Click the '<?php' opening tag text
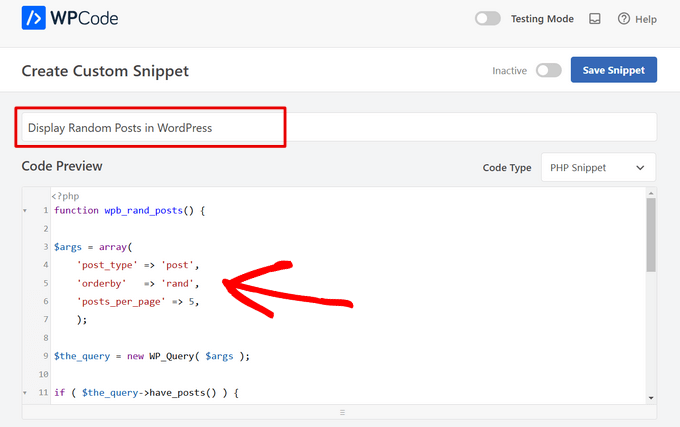Viewport: 680px width, 427px height. tap(65, 196)
